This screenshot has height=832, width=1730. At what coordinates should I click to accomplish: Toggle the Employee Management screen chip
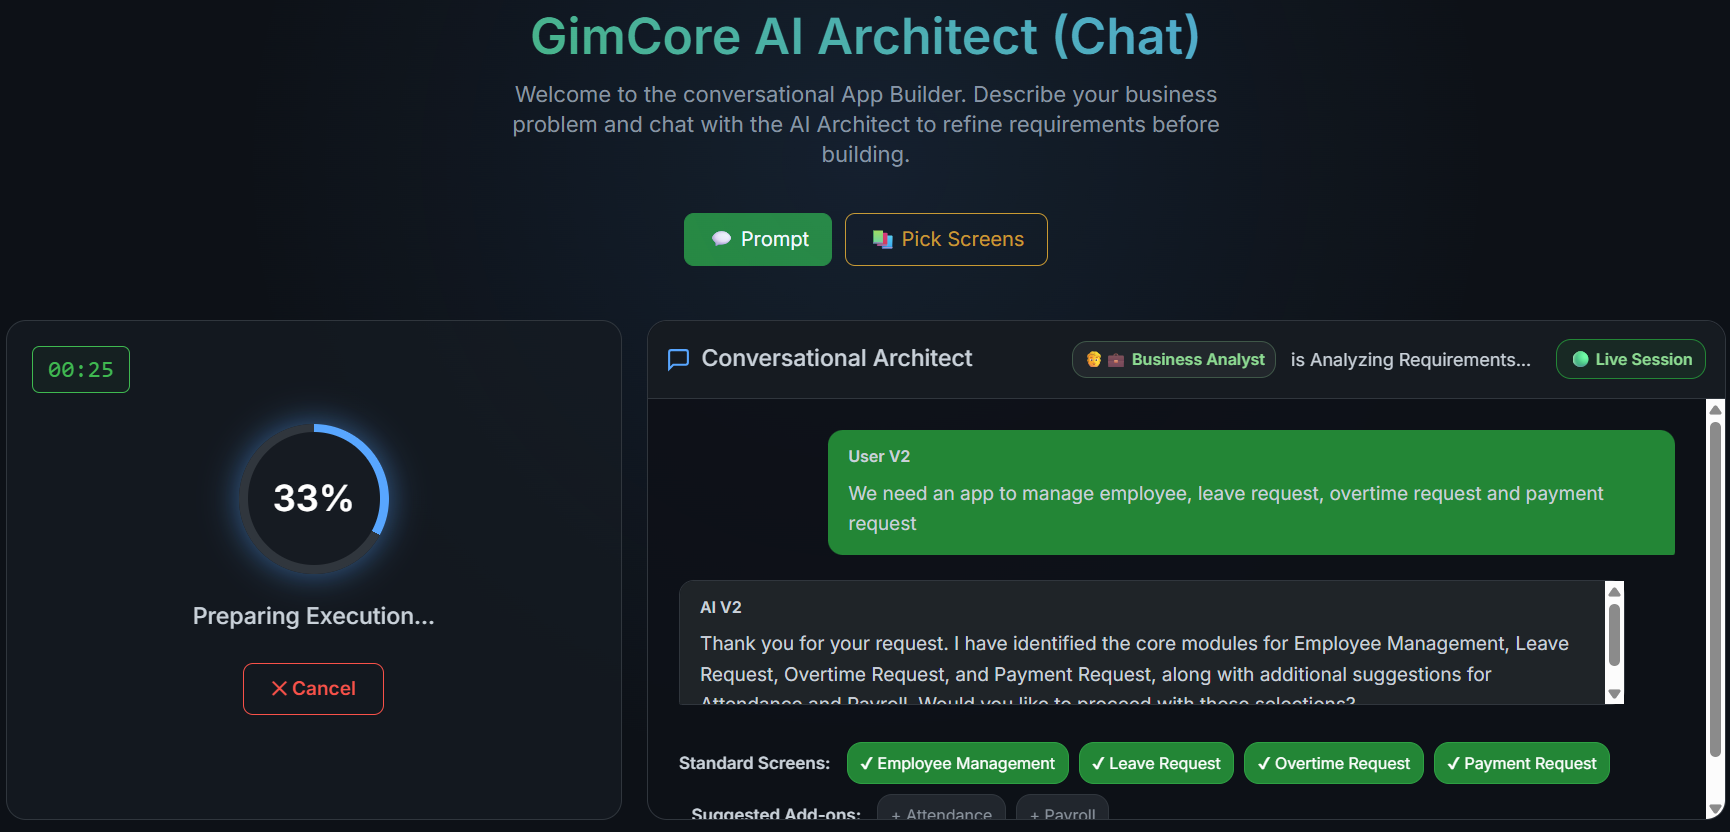[x=957, y=763]
